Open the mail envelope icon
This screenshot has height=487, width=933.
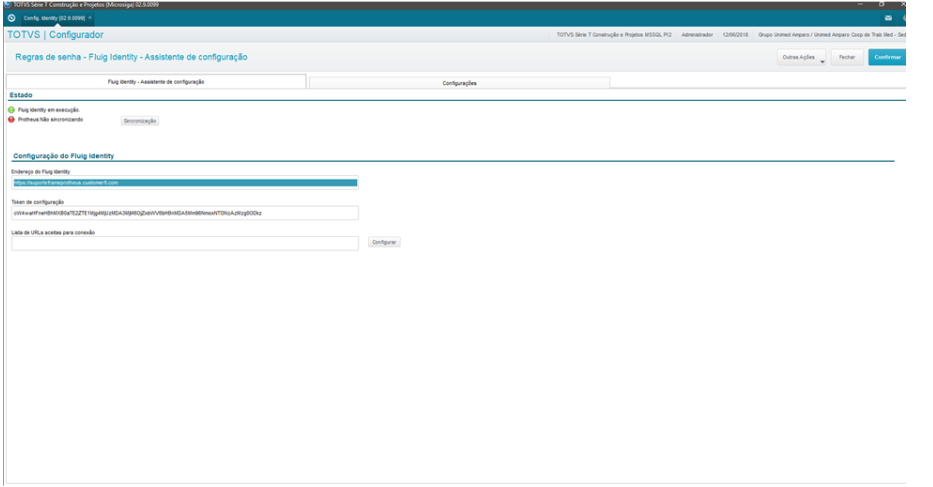pos(888,18)
